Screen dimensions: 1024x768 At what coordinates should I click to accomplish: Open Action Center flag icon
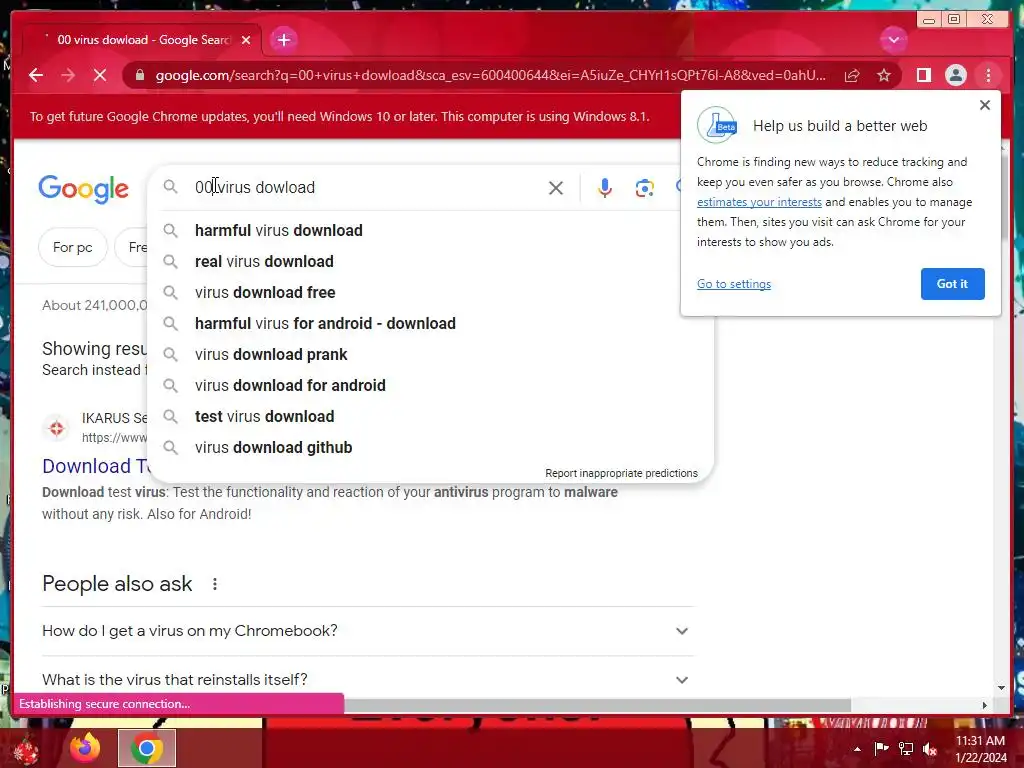pos(881,748)
